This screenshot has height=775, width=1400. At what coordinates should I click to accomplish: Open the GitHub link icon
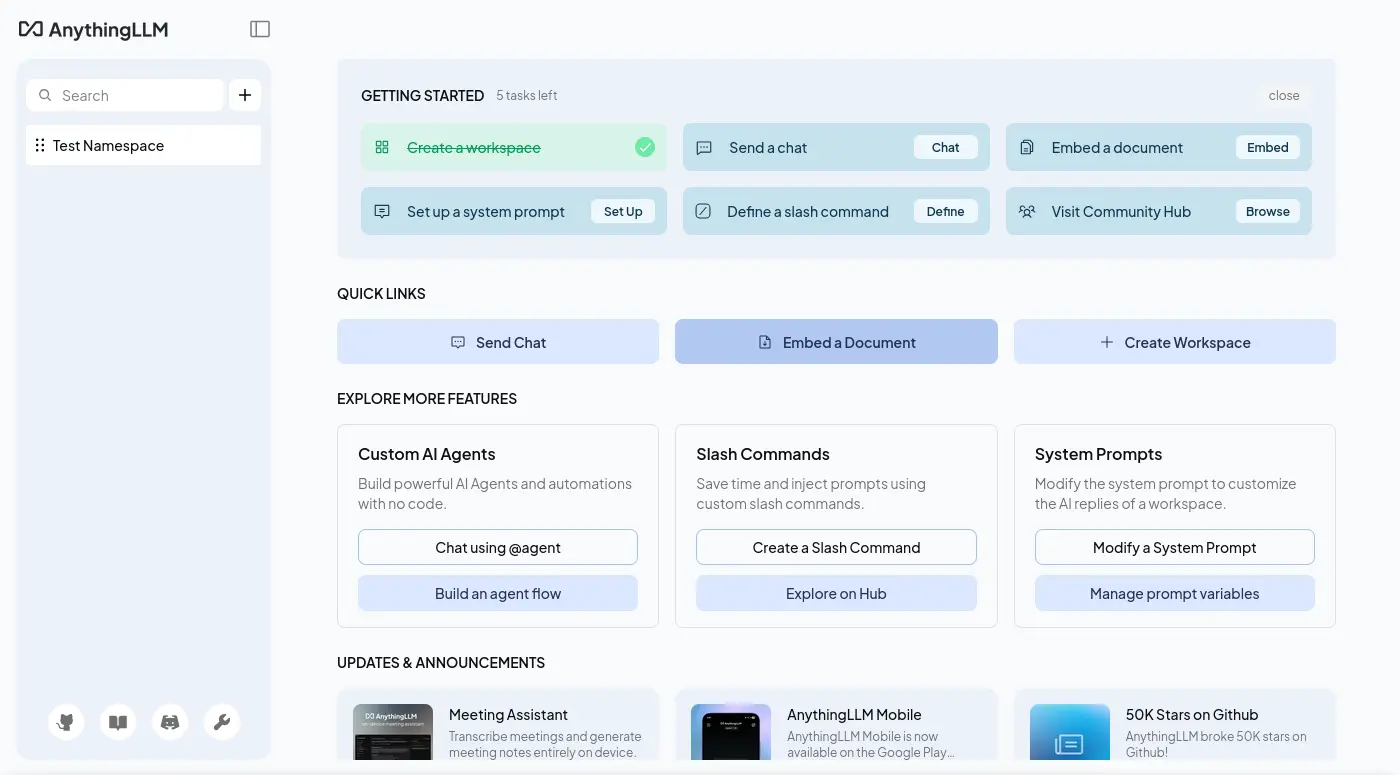pos(66,722)
